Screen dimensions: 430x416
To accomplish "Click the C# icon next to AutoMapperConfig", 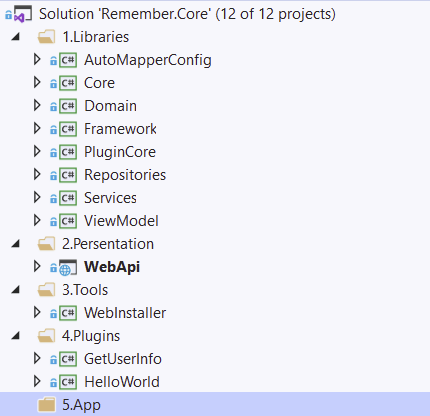I will [68, 60].
